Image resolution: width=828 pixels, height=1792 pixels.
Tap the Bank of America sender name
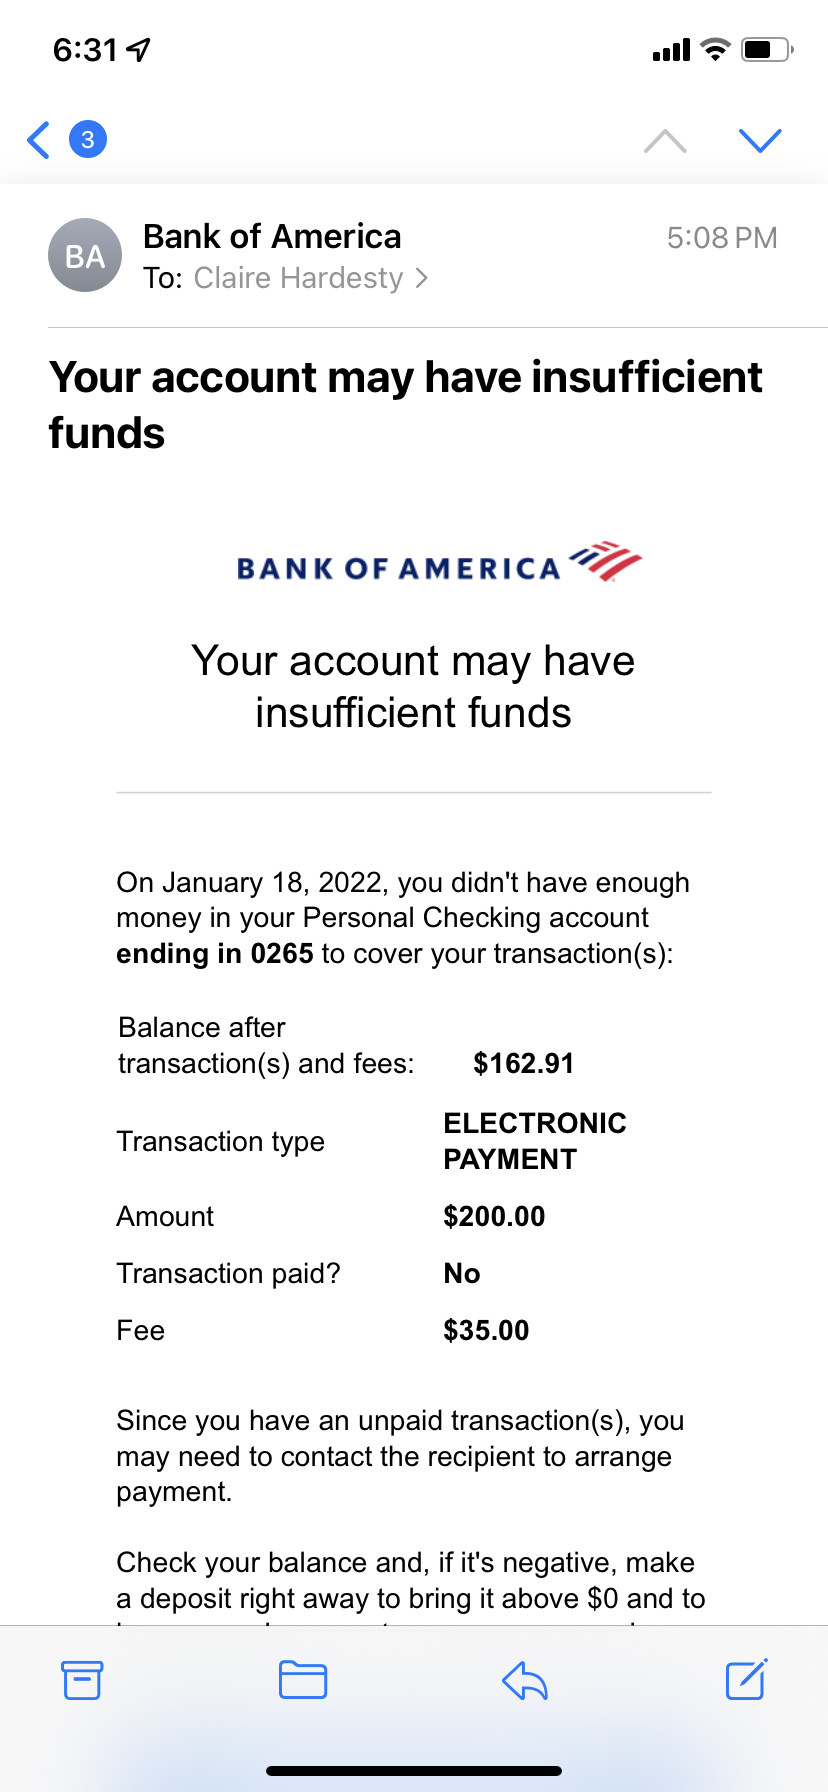tap(272, 237)
